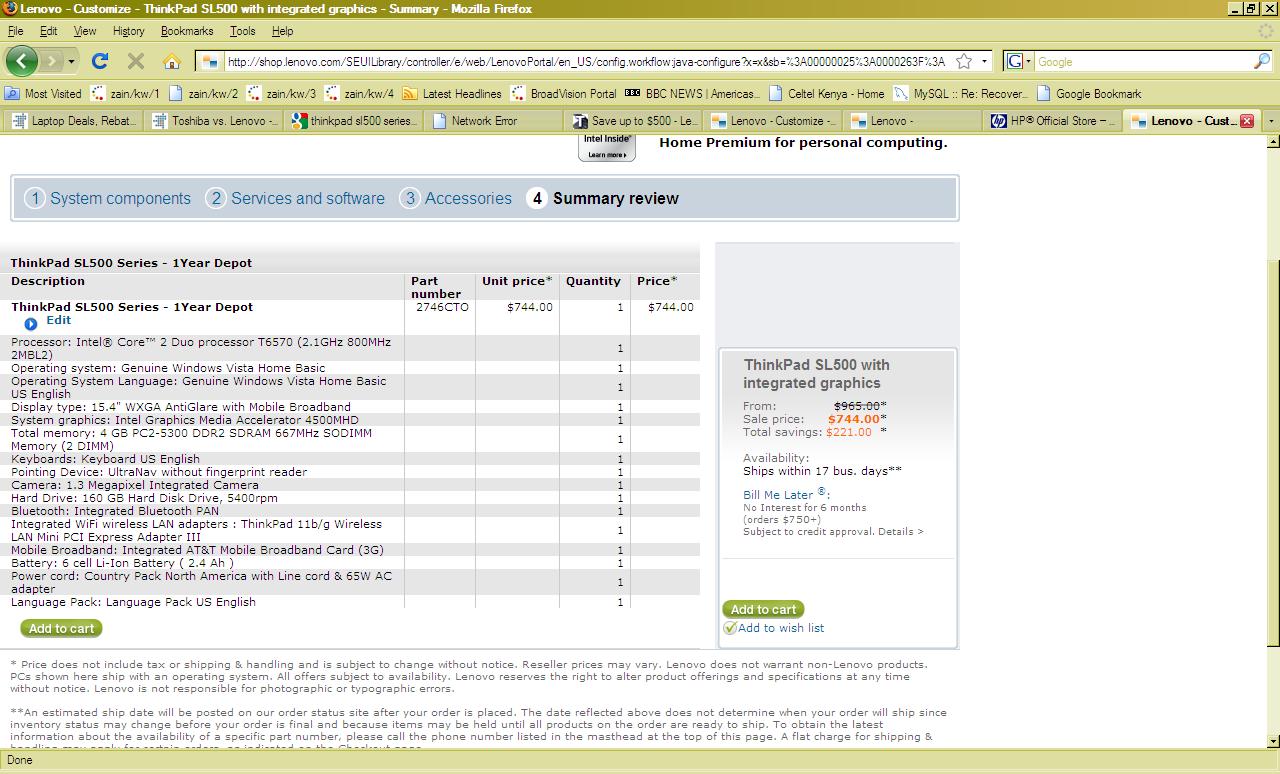Switch to the Laptop Deals, Rebat... tab

click(x=73, y=120)
